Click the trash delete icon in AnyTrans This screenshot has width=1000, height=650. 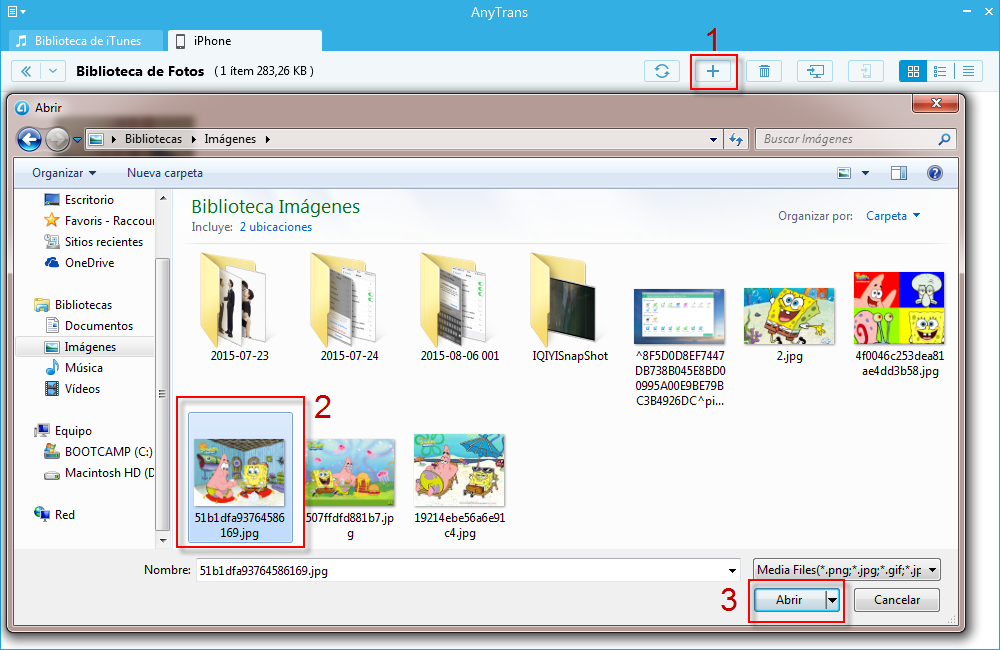click(764, 71)
